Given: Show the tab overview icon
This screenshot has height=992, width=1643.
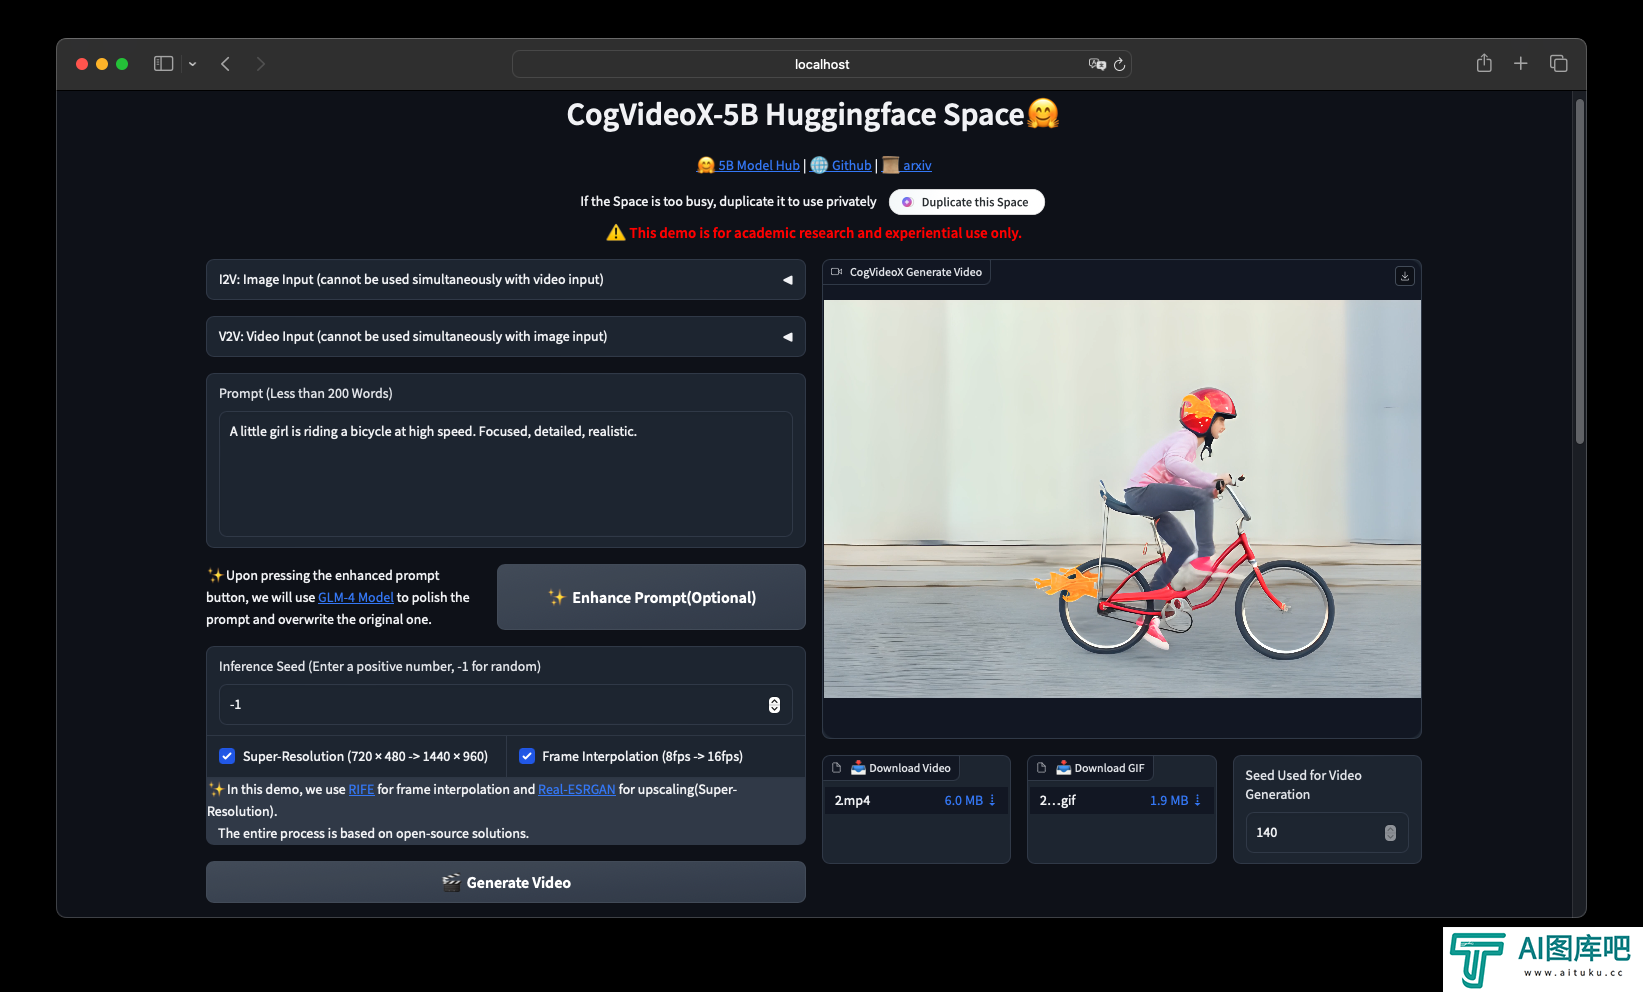Looking at the screenshot, I should pos(1558,63).
